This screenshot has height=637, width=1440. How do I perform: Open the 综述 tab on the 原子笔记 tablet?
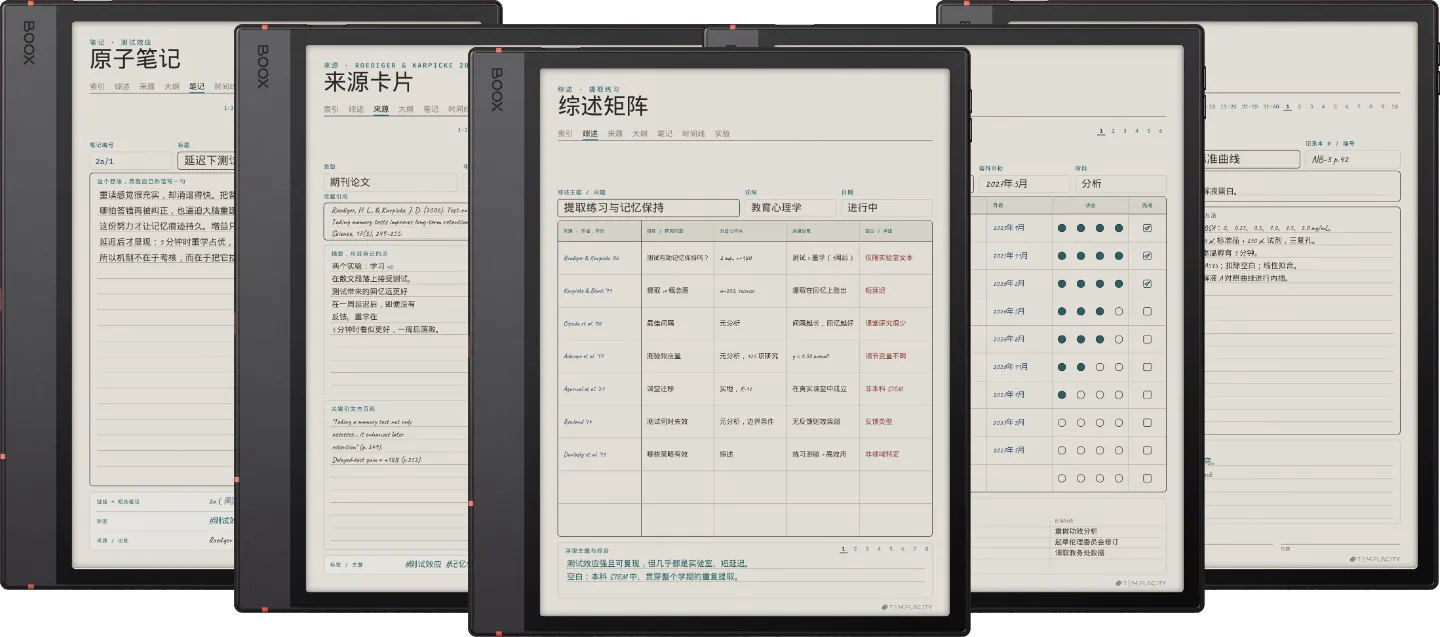click(122, 87)
